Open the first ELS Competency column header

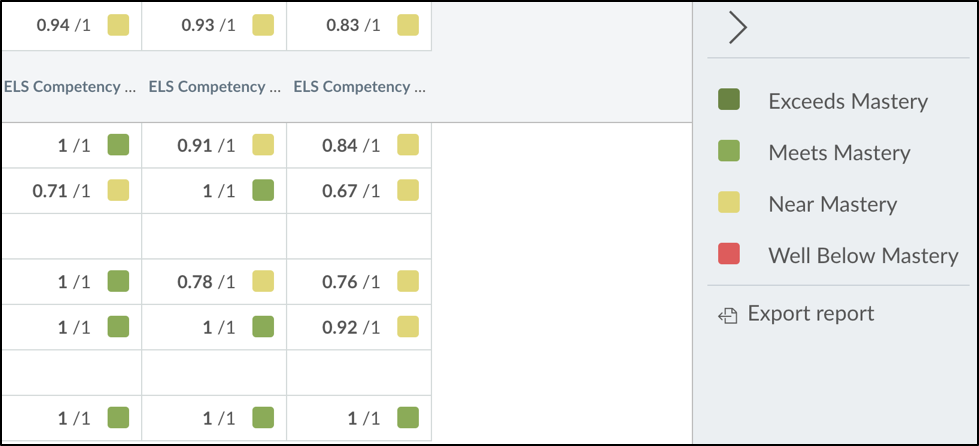click(x=70, y=87)
